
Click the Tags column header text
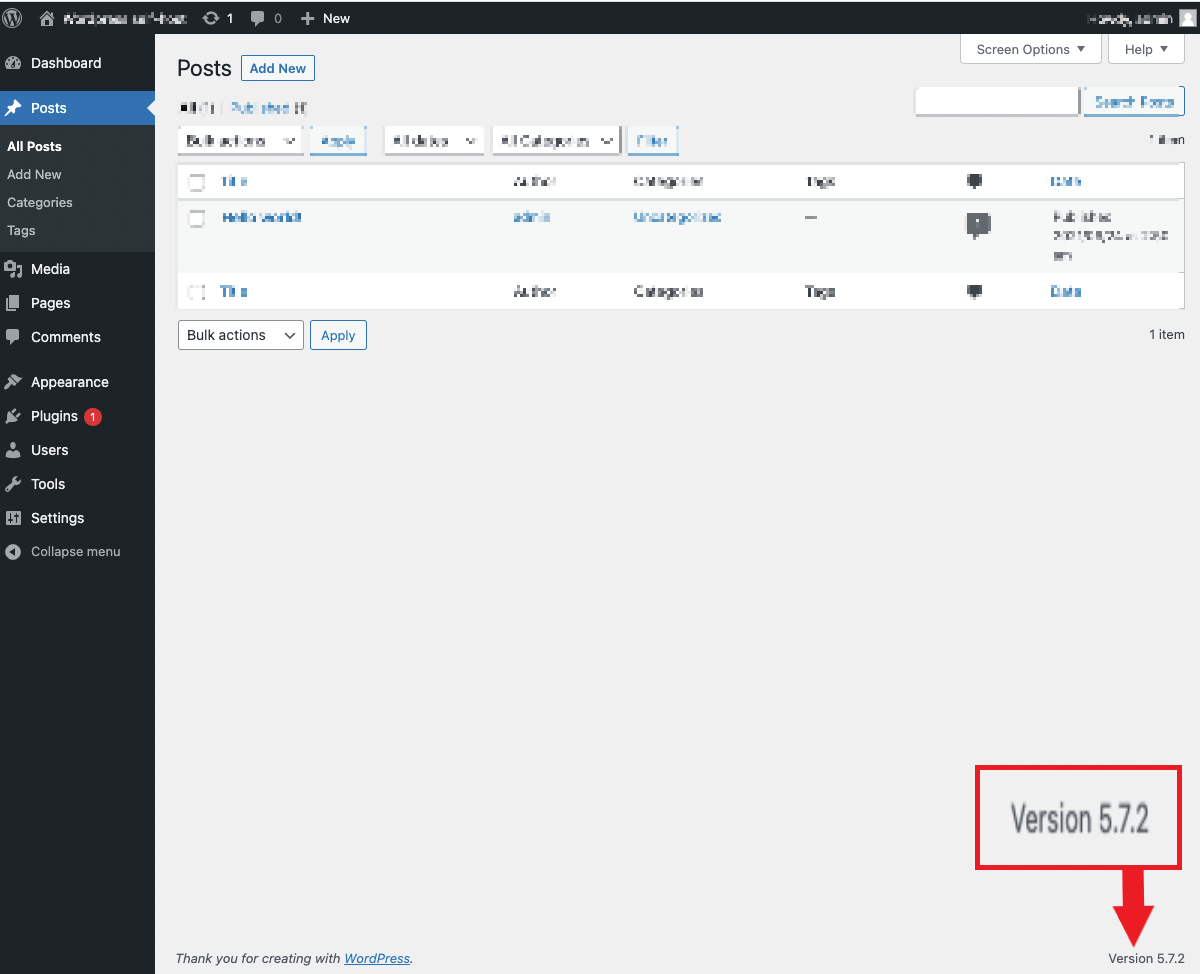click(820, 182)
